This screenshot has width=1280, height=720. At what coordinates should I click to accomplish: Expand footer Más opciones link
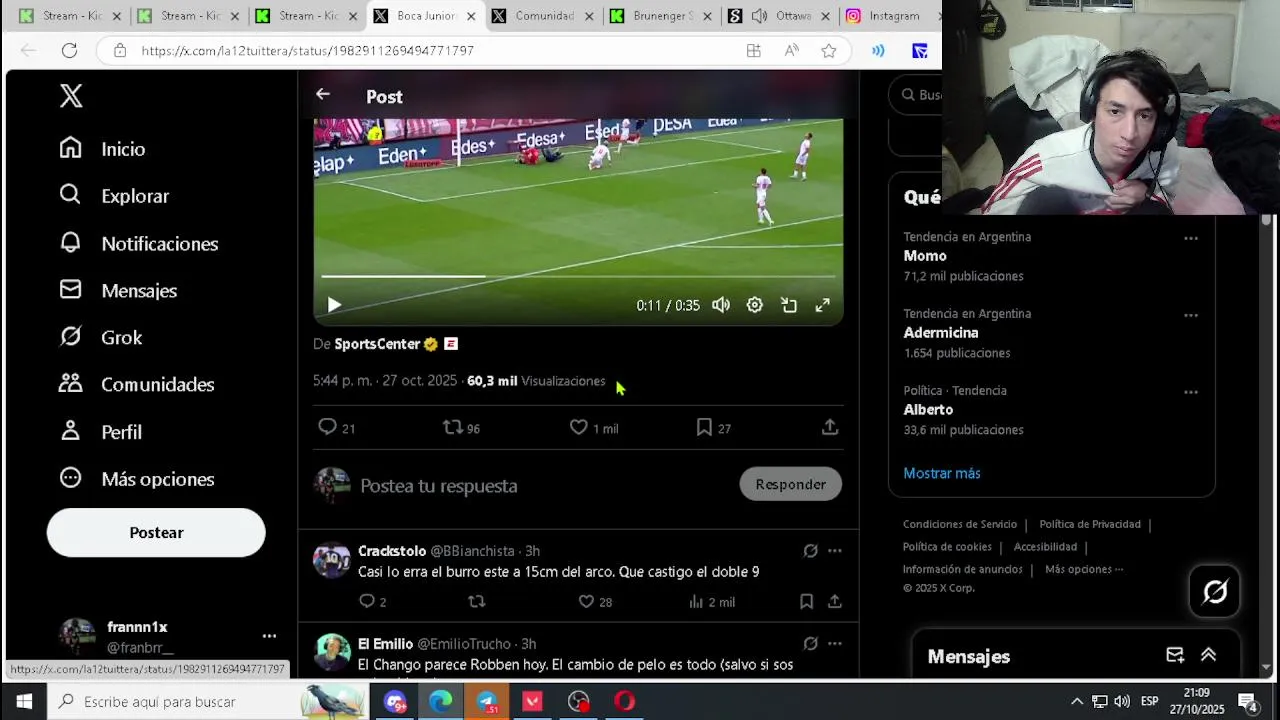point(1084,569)
